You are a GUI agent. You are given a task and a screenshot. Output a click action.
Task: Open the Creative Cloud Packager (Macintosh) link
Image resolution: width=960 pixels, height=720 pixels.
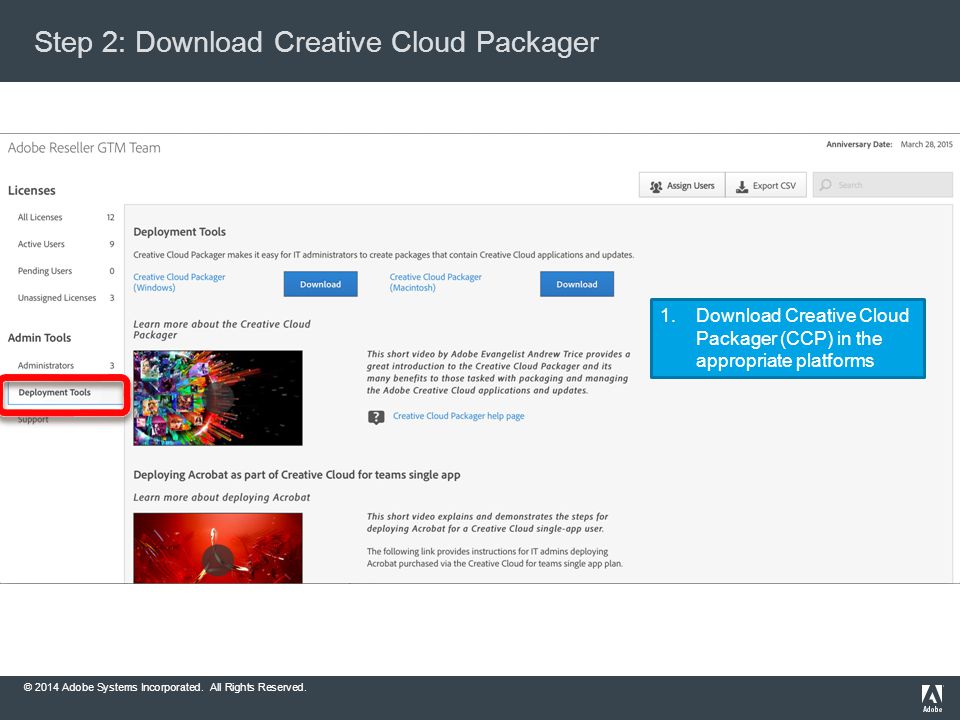[435, 282]
